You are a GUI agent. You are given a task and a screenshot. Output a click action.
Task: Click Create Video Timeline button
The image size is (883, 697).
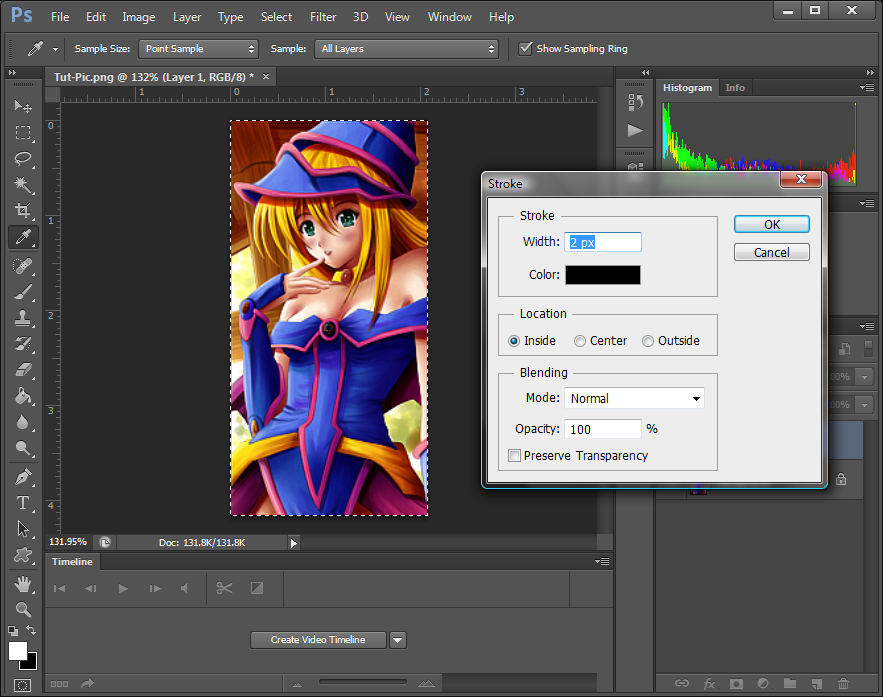(318, 640)
